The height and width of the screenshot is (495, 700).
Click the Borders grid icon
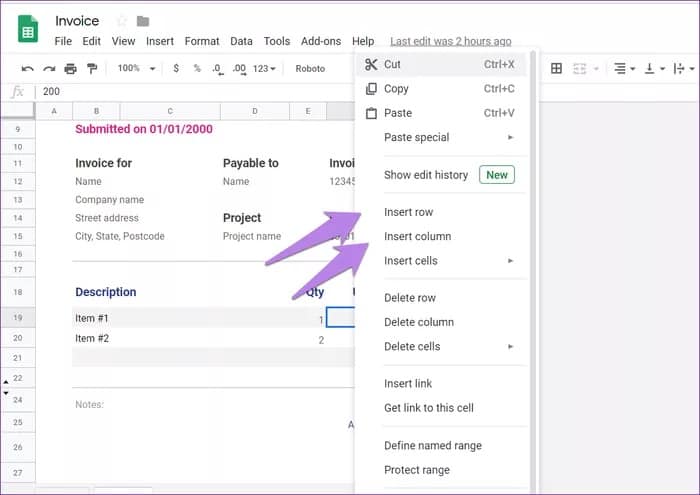click(x=557, y=69)
